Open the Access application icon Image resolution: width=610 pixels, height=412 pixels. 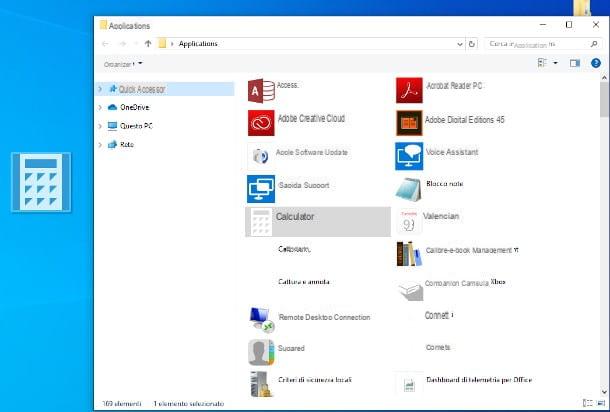[261, 91]
